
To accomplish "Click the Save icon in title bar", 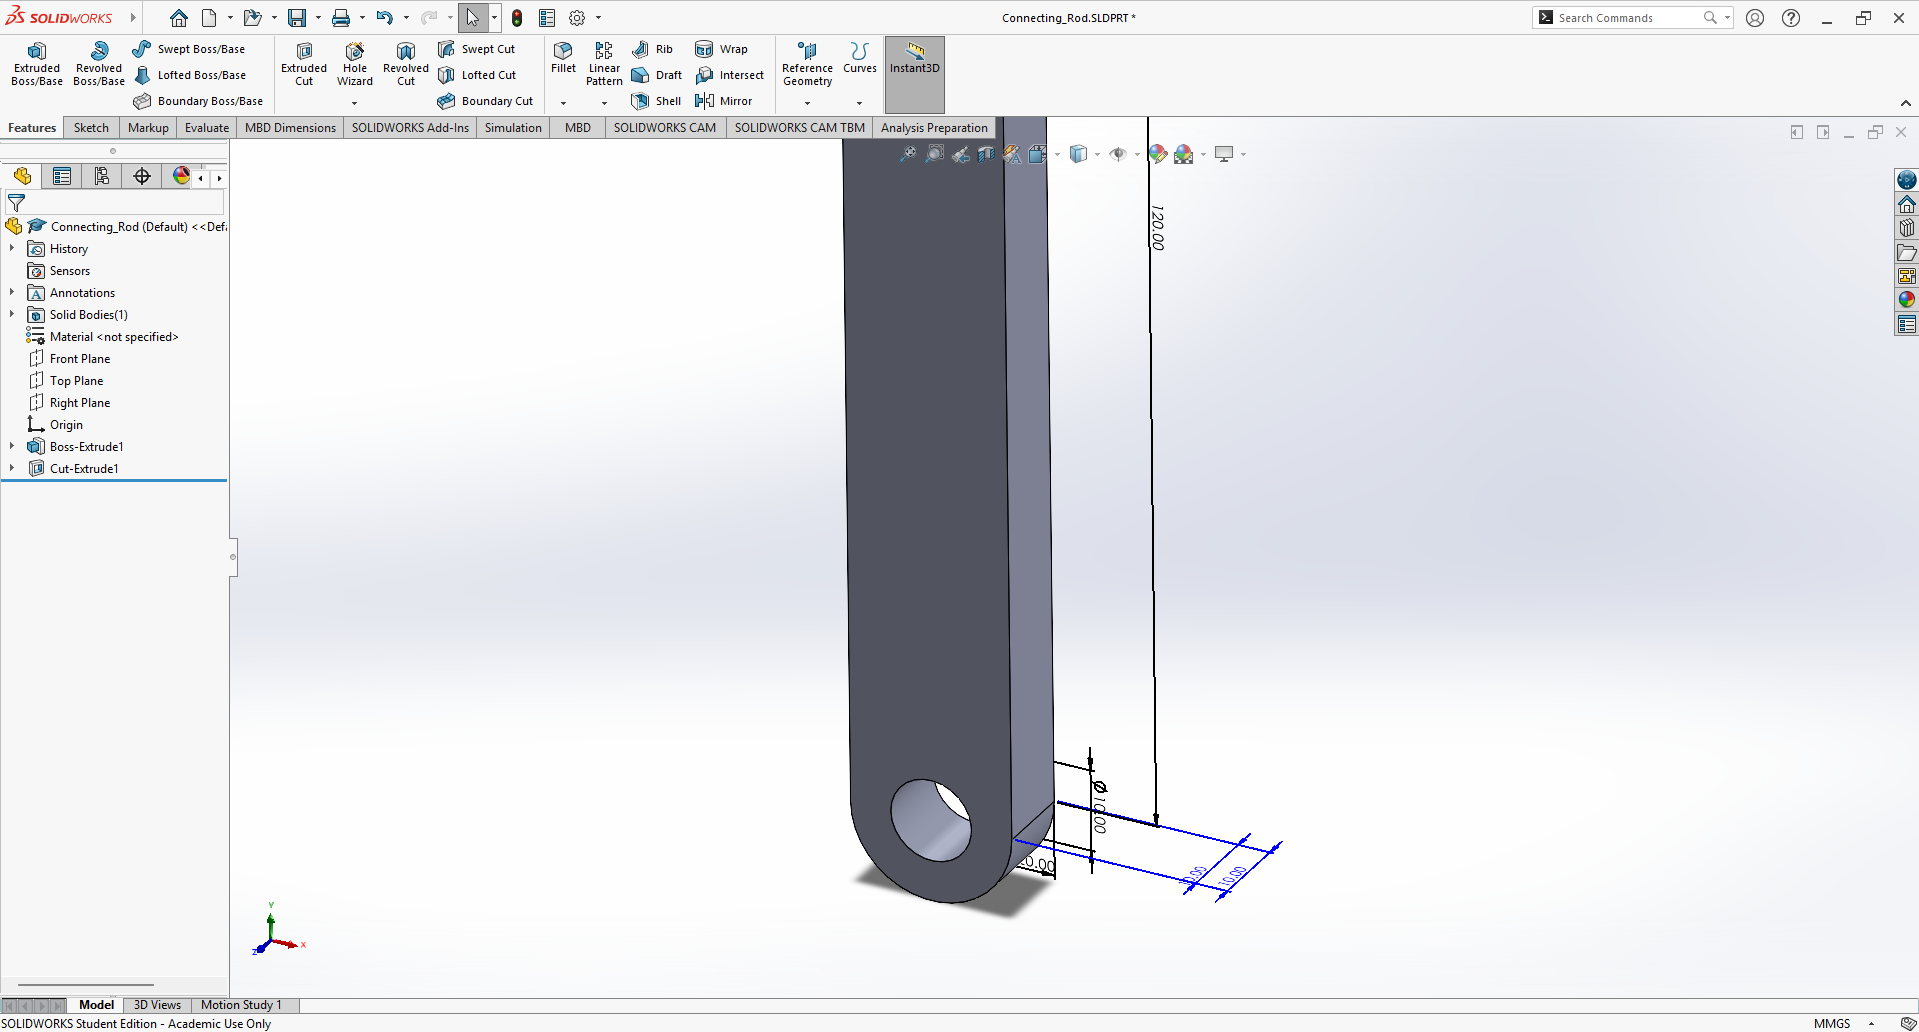I will pyautogui.click(x=297, y=18).
